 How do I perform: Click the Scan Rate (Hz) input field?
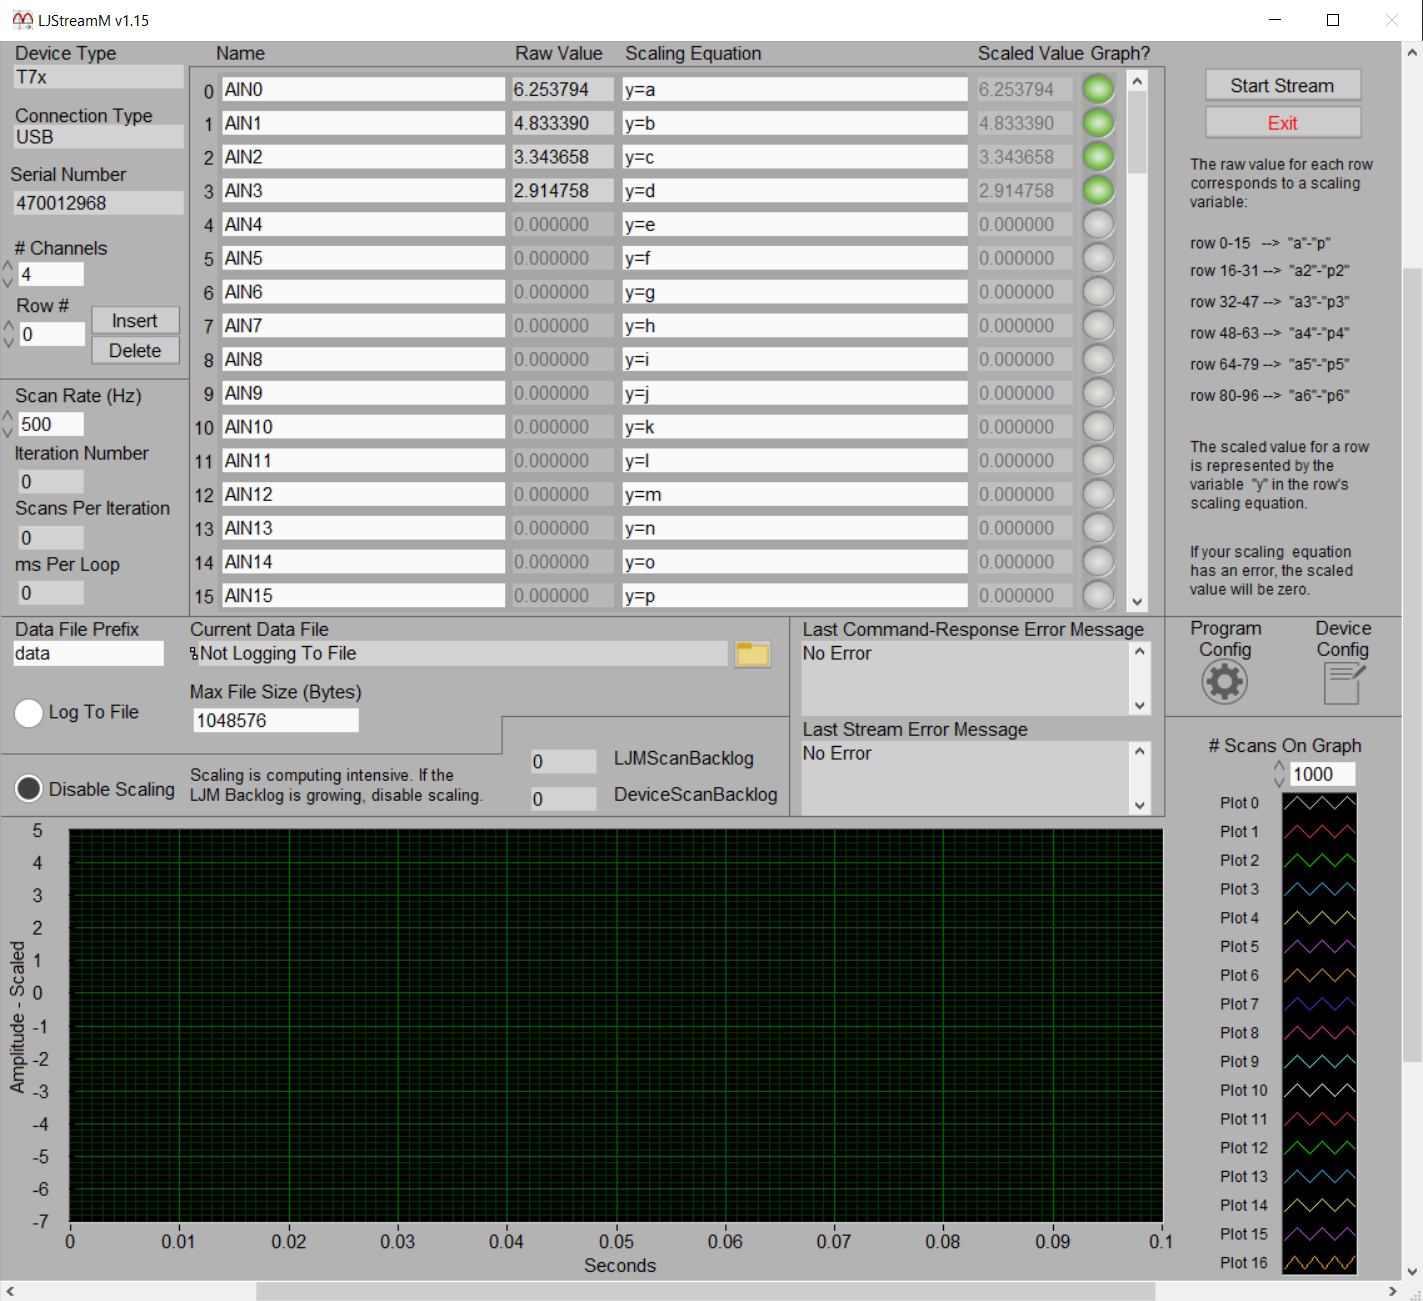click(50, 425)
